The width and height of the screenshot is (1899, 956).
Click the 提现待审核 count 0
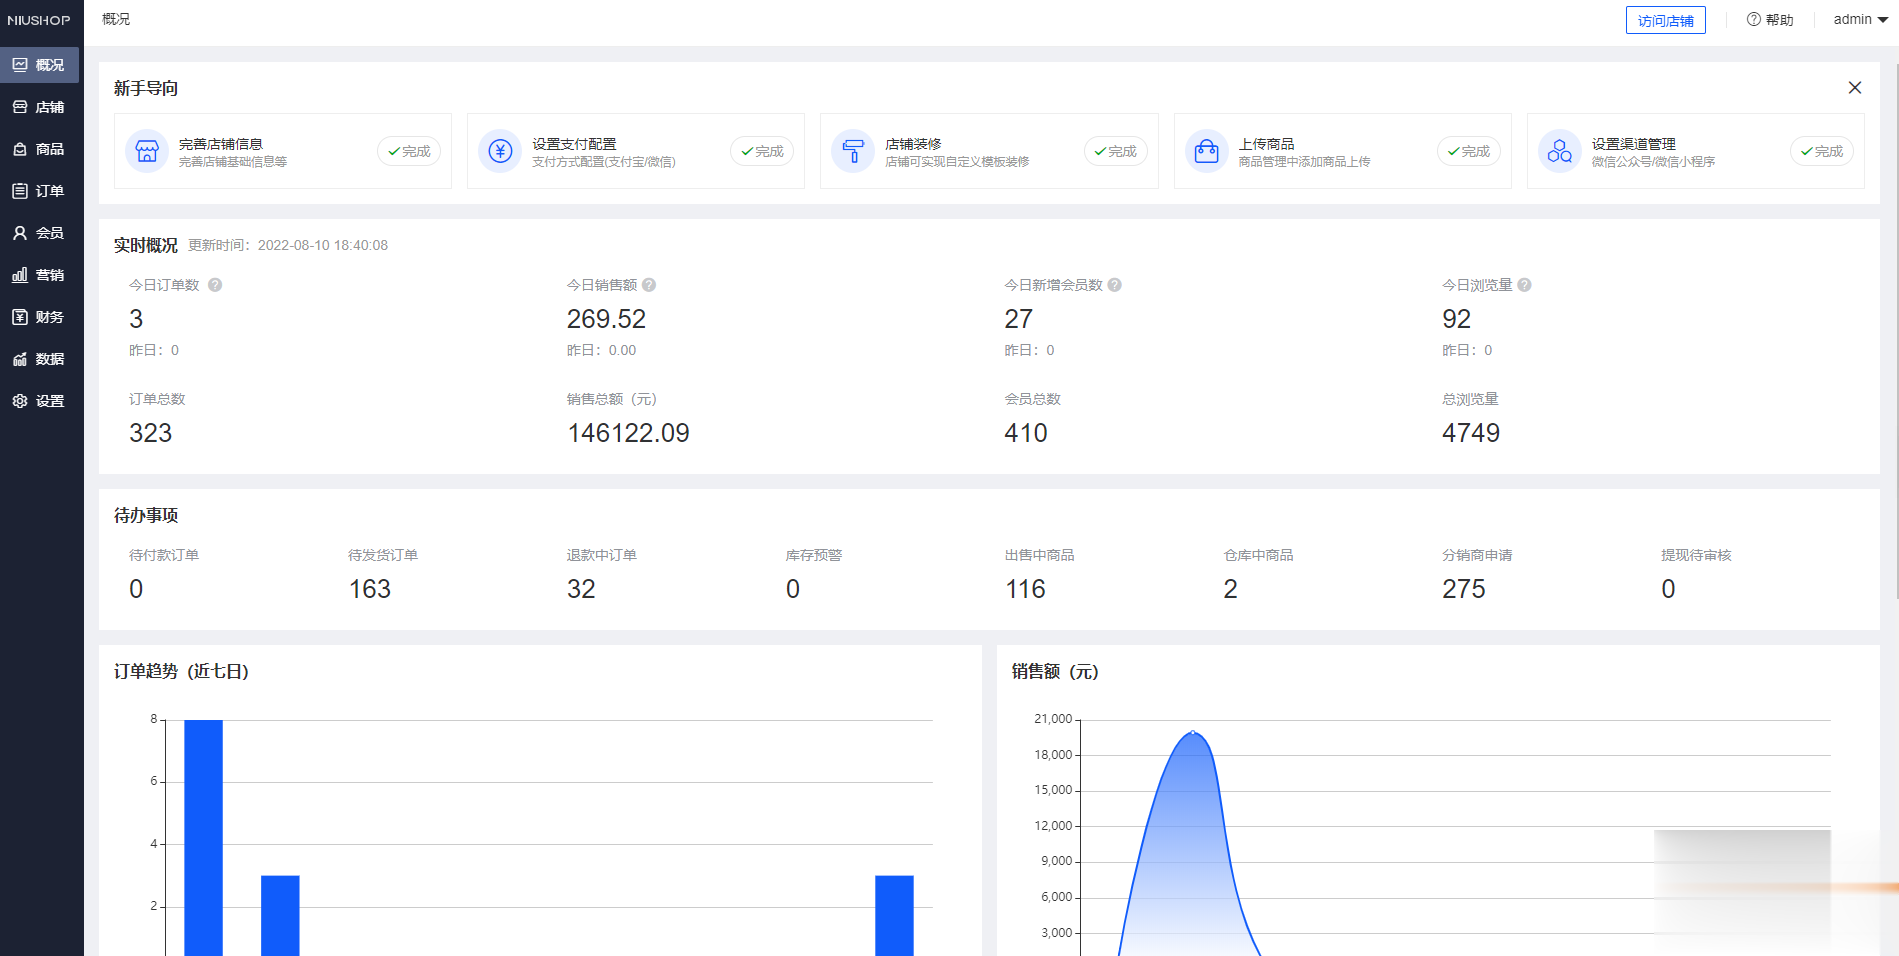1668,589
